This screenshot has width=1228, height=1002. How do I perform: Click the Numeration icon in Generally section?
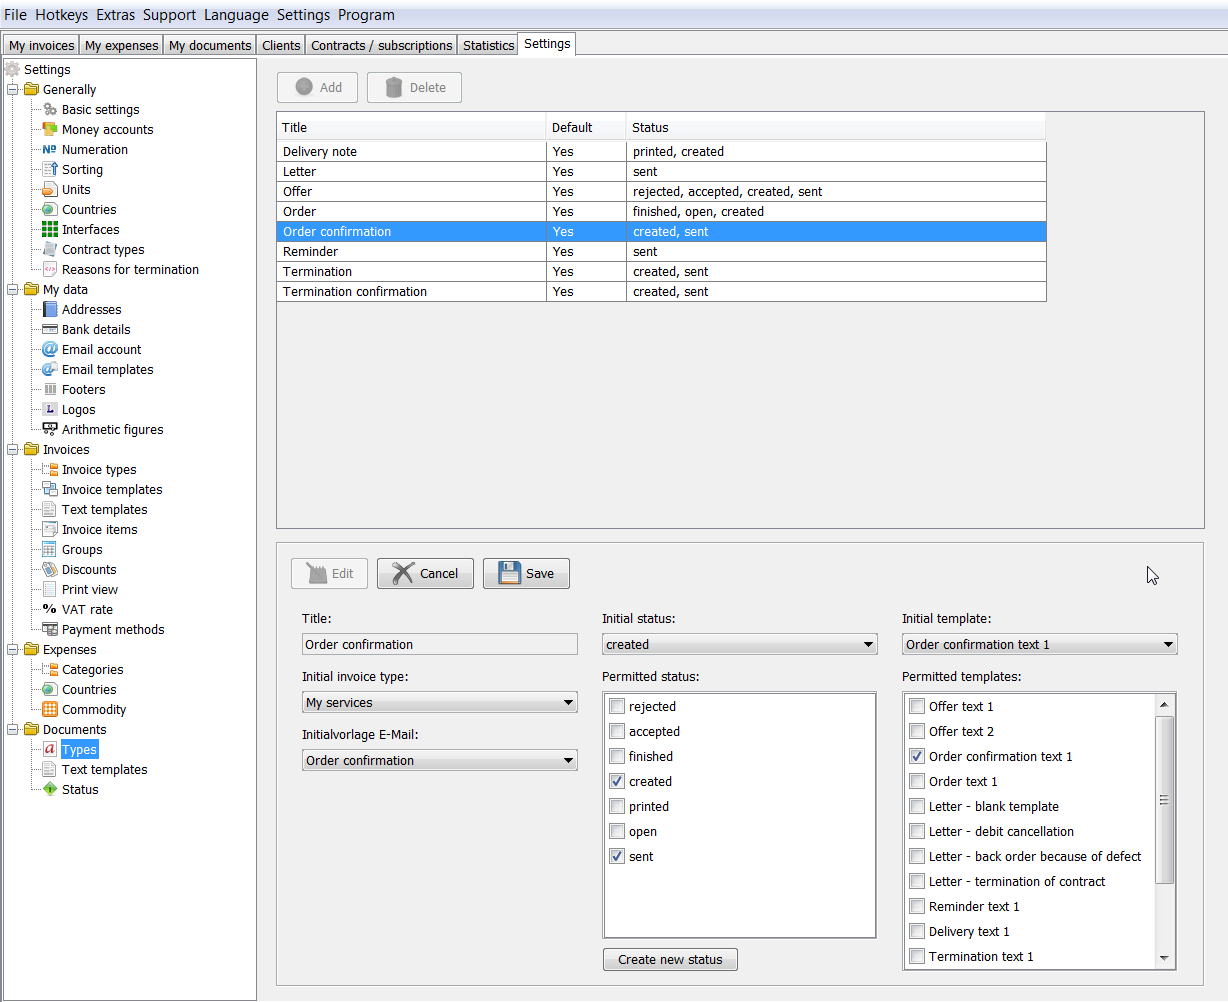point(50,150)
